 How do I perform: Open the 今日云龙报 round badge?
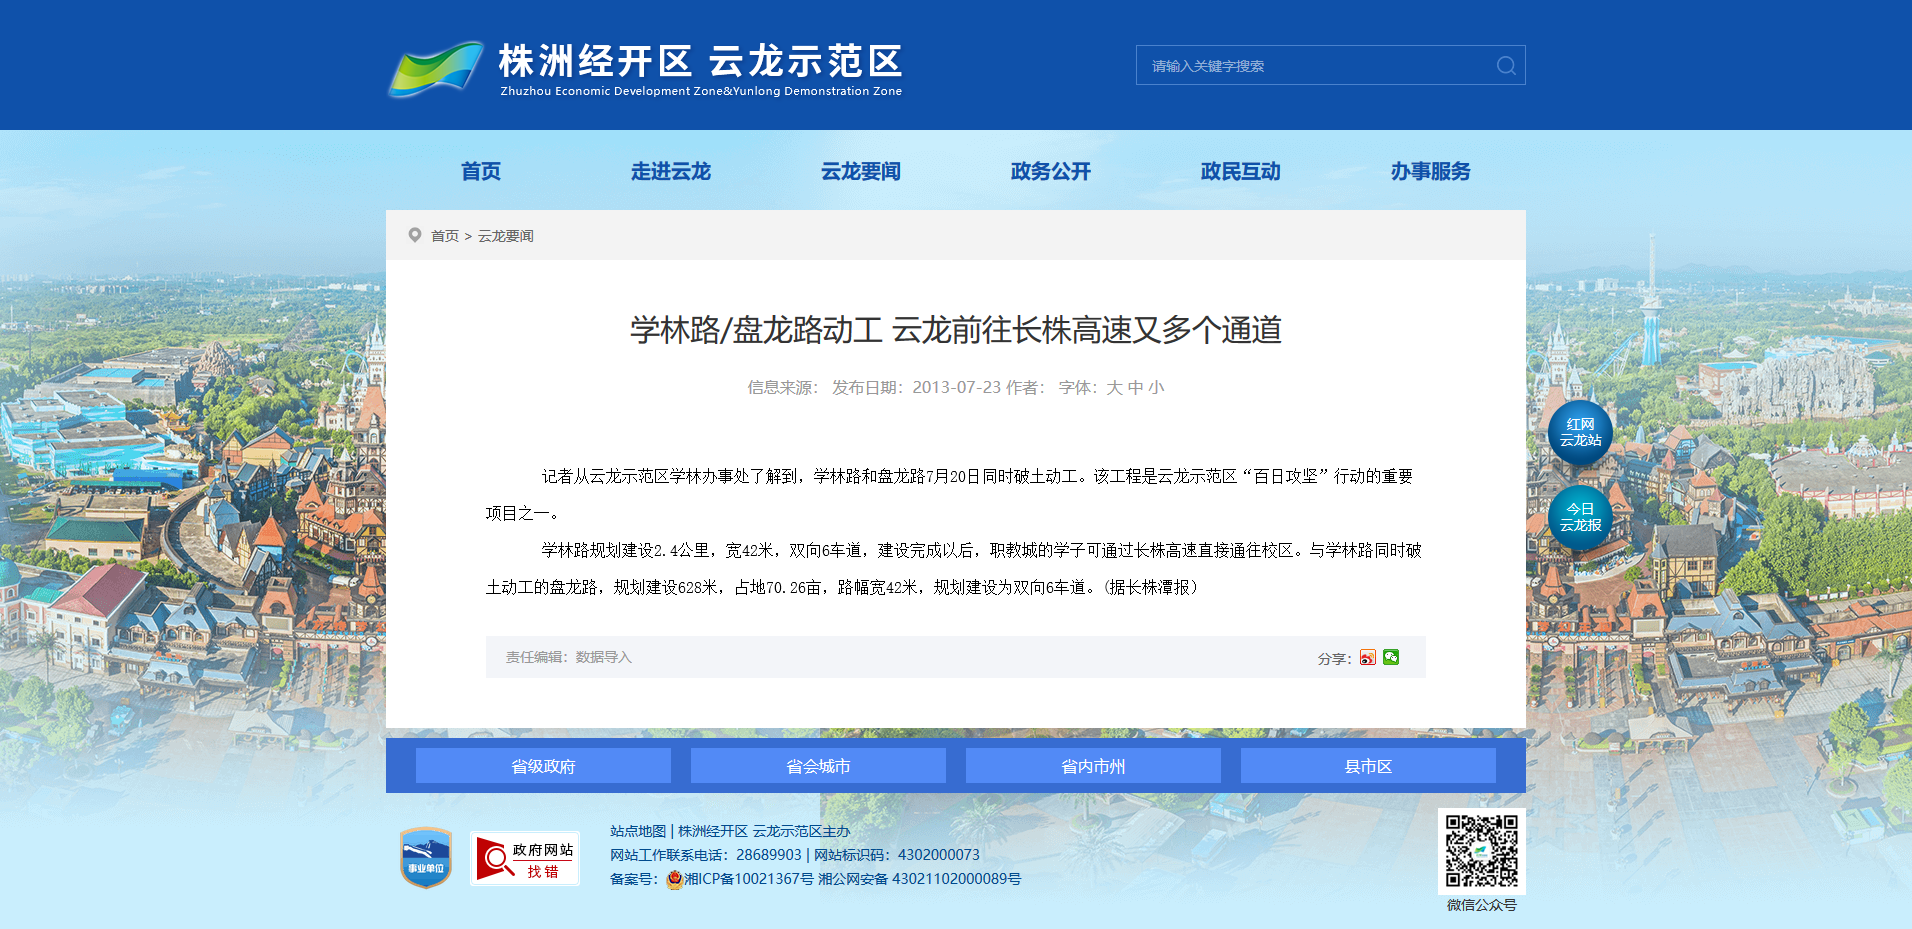(1580, 518)
